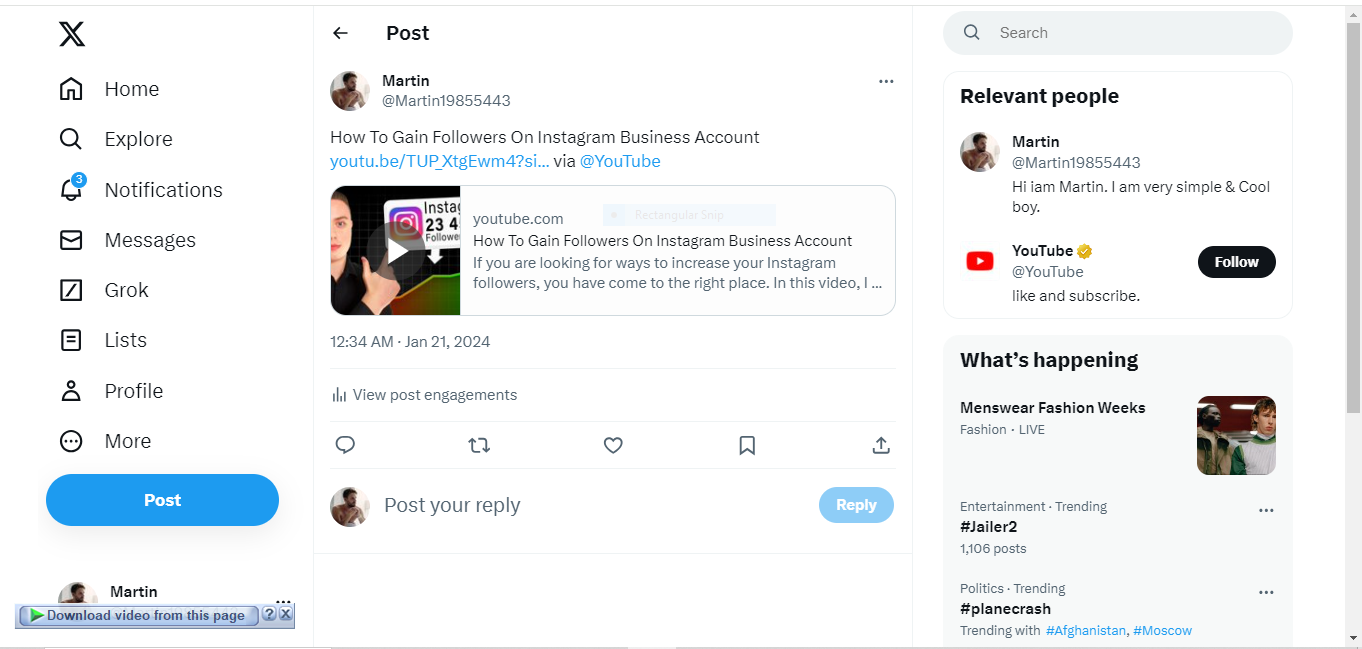Open the youtu.be link in the post
The width and height of the screenshot is (1362, 649).
coord(439,161)
